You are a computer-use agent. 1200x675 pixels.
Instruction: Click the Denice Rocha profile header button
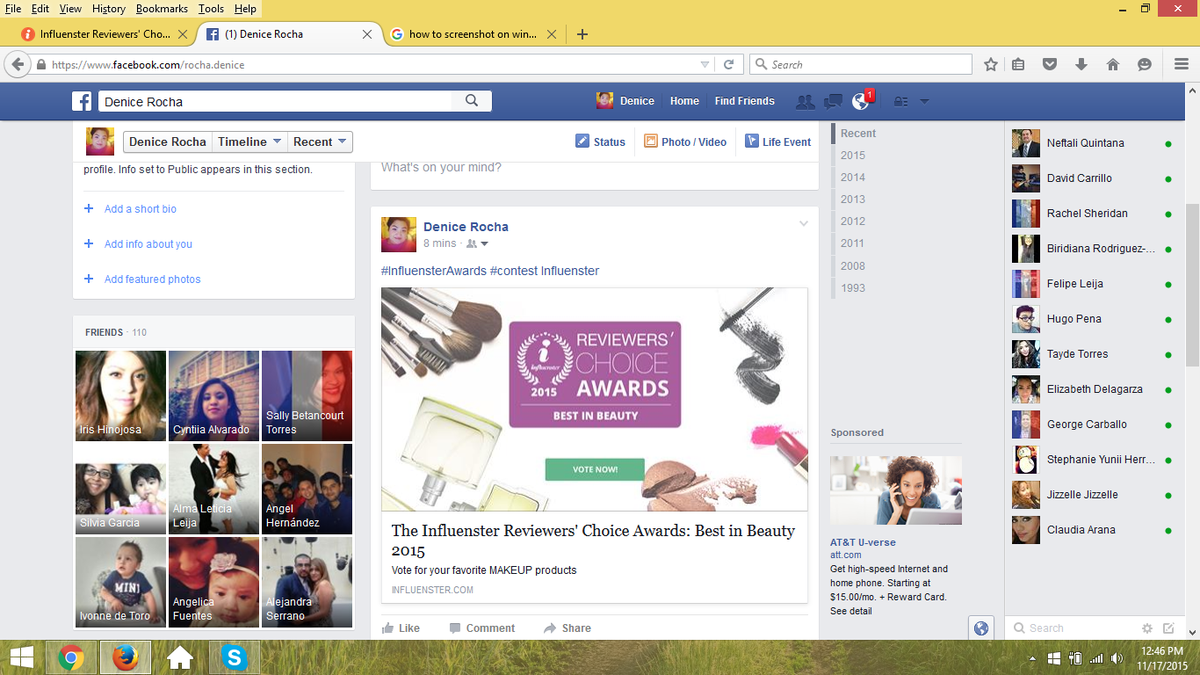tap(167, 142)
